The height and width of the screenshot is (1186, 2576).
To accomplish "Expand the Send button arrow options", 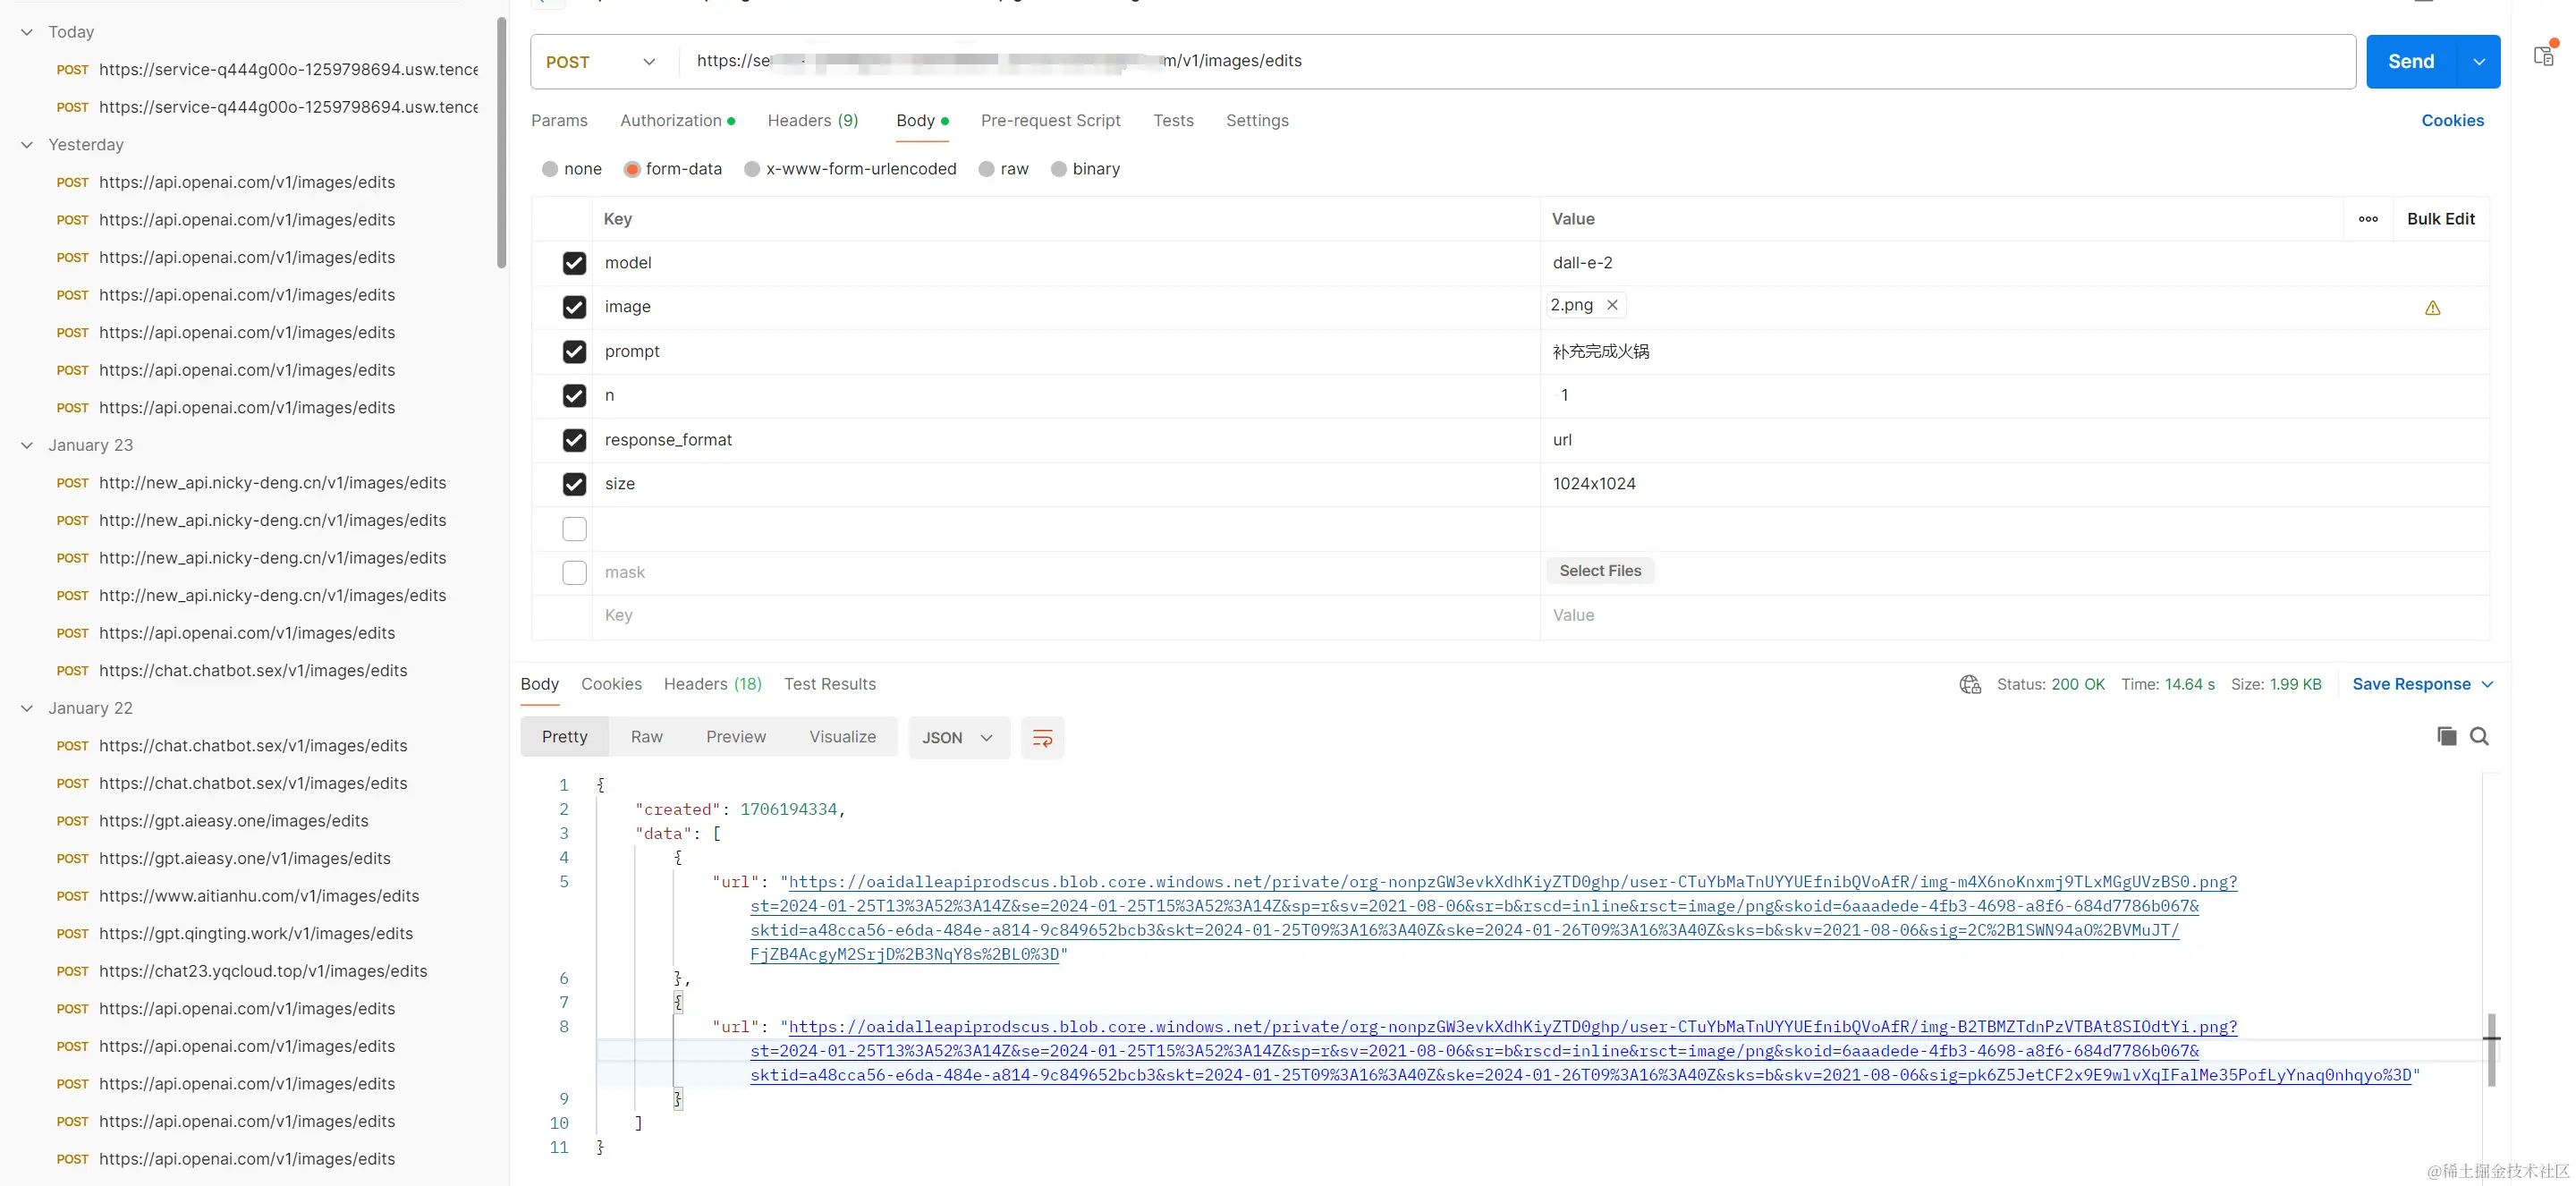I will click(2478, 62).
